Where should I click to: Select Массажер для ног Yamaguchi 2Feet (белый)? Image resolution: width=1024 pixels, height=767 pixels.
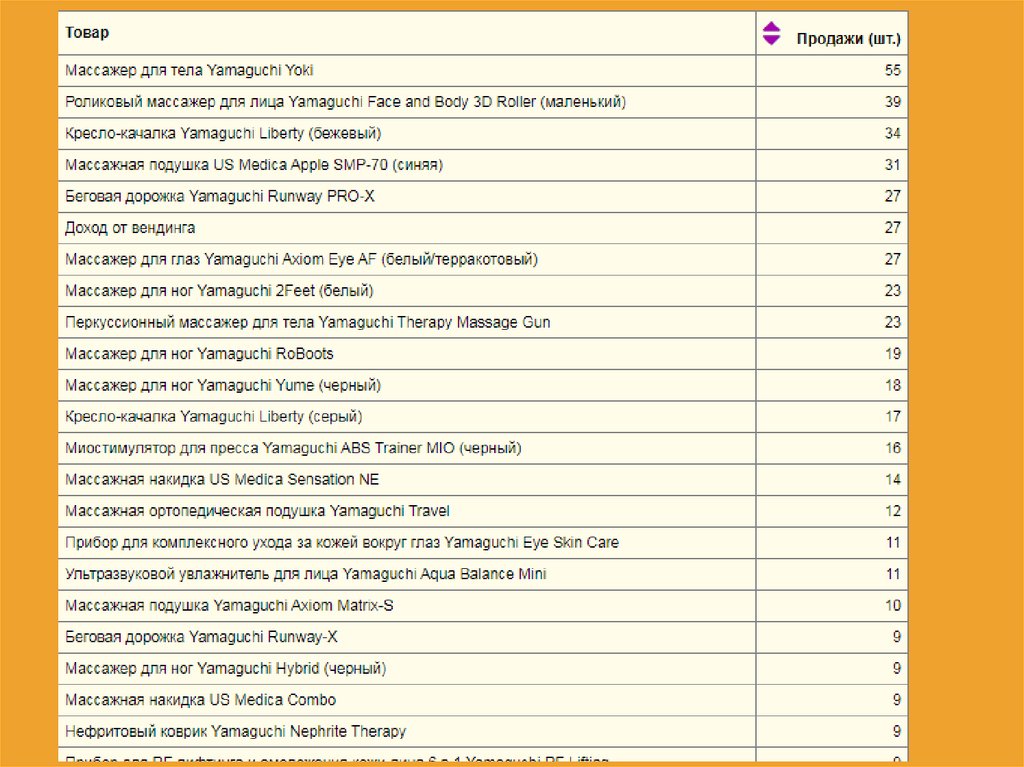[219, 291]
